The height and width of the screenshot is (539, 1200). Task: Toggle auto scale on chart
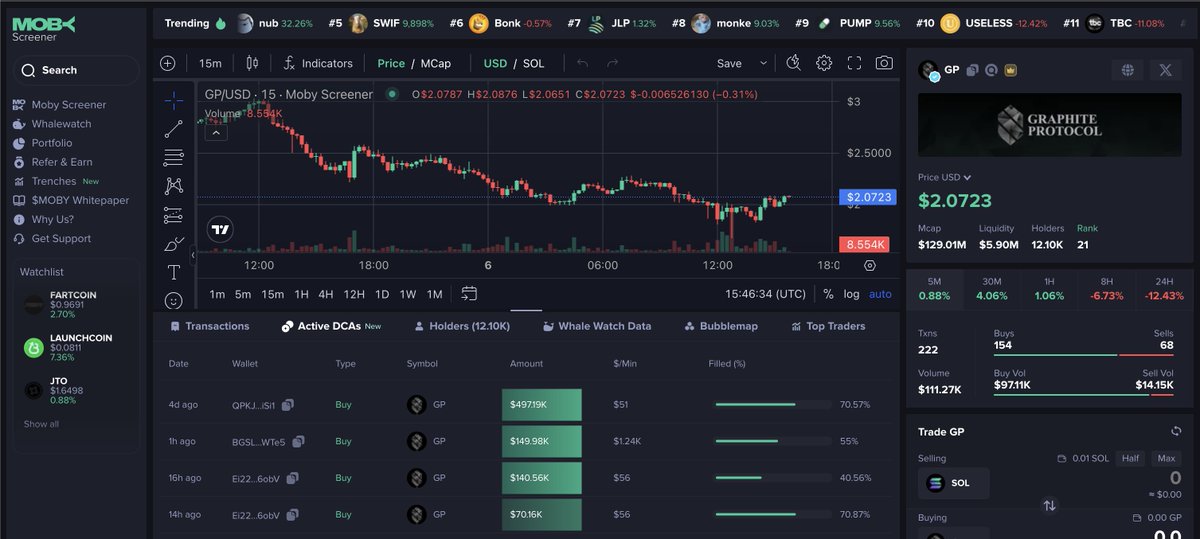pos(880,294)
